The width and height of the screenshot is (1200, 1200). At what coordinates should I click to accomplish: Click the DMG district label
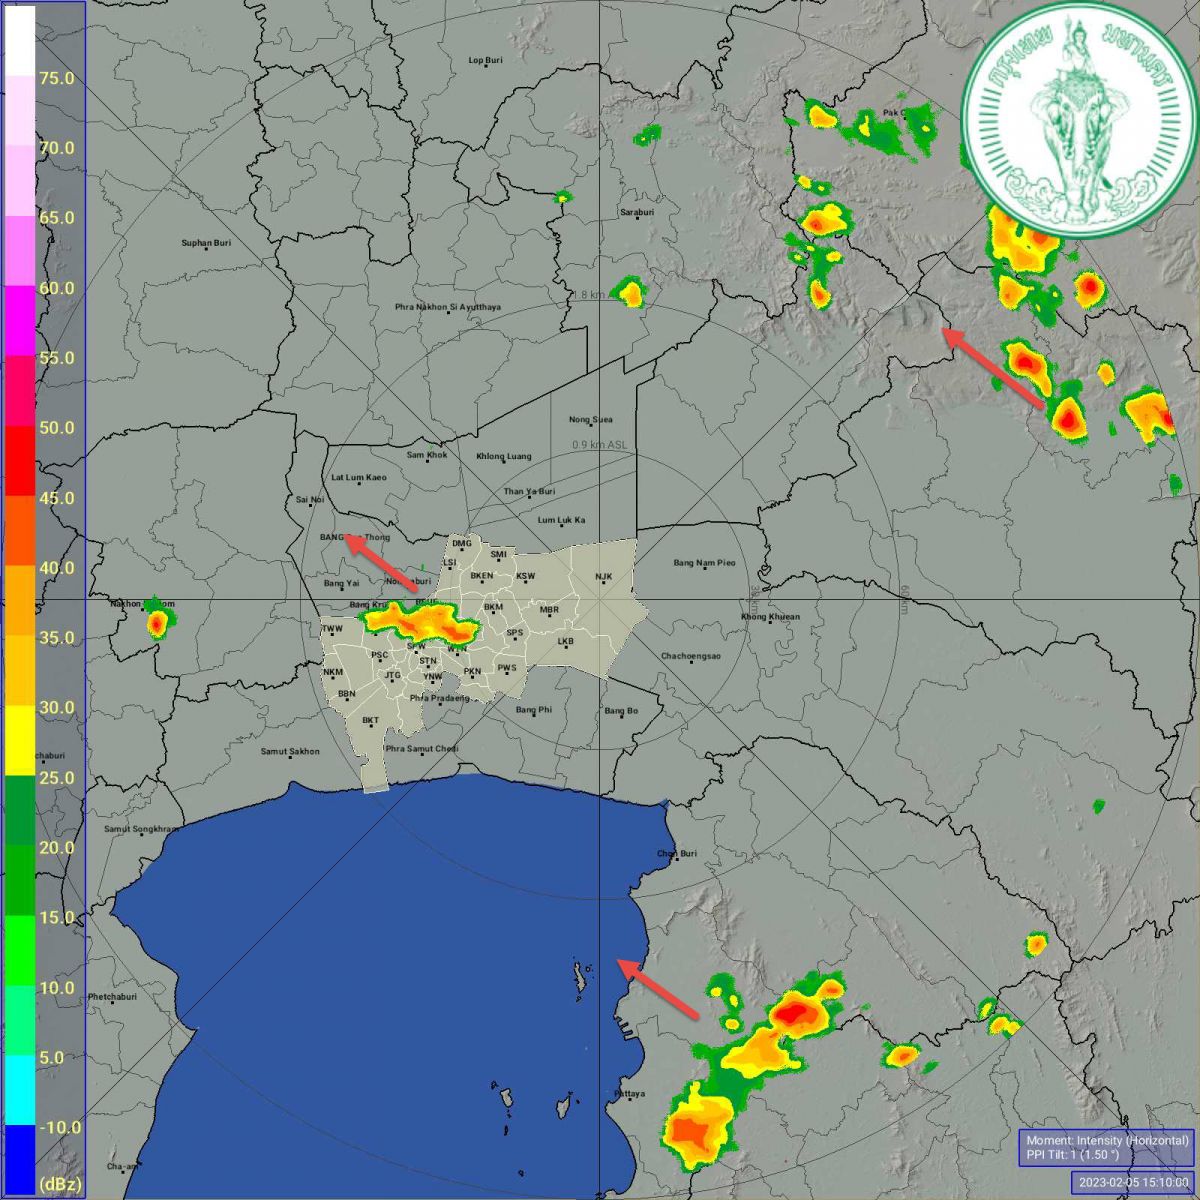(x=461, y=544)
